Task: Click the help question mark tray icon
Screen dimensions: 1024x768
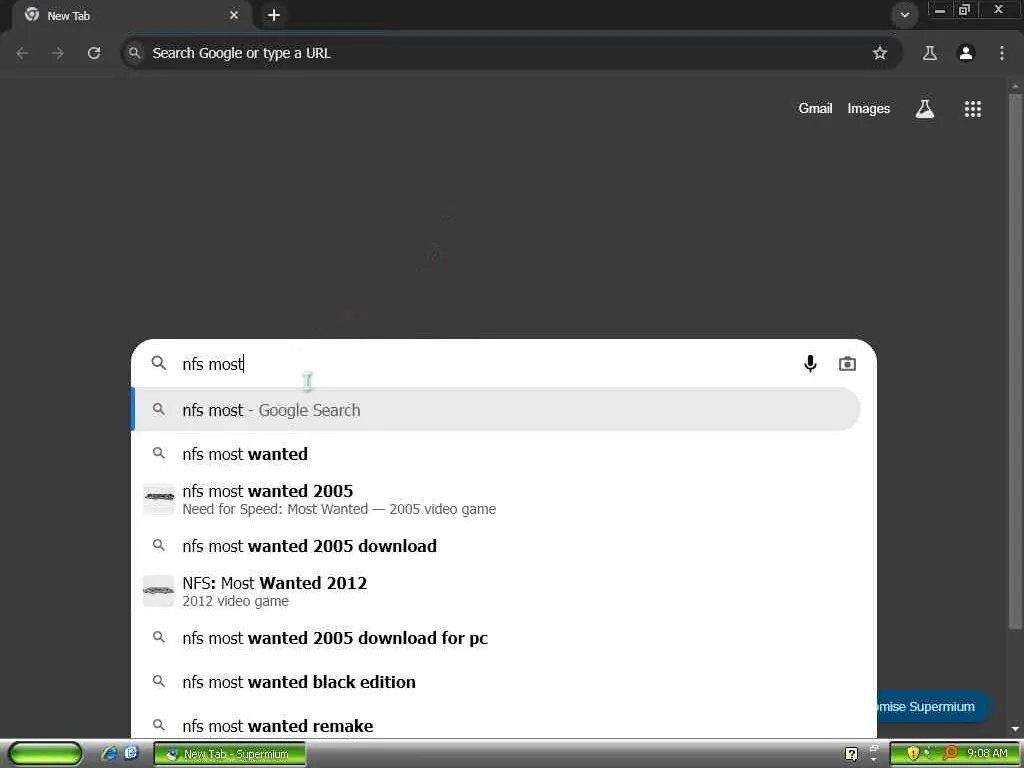Action: tap(851, 754)
